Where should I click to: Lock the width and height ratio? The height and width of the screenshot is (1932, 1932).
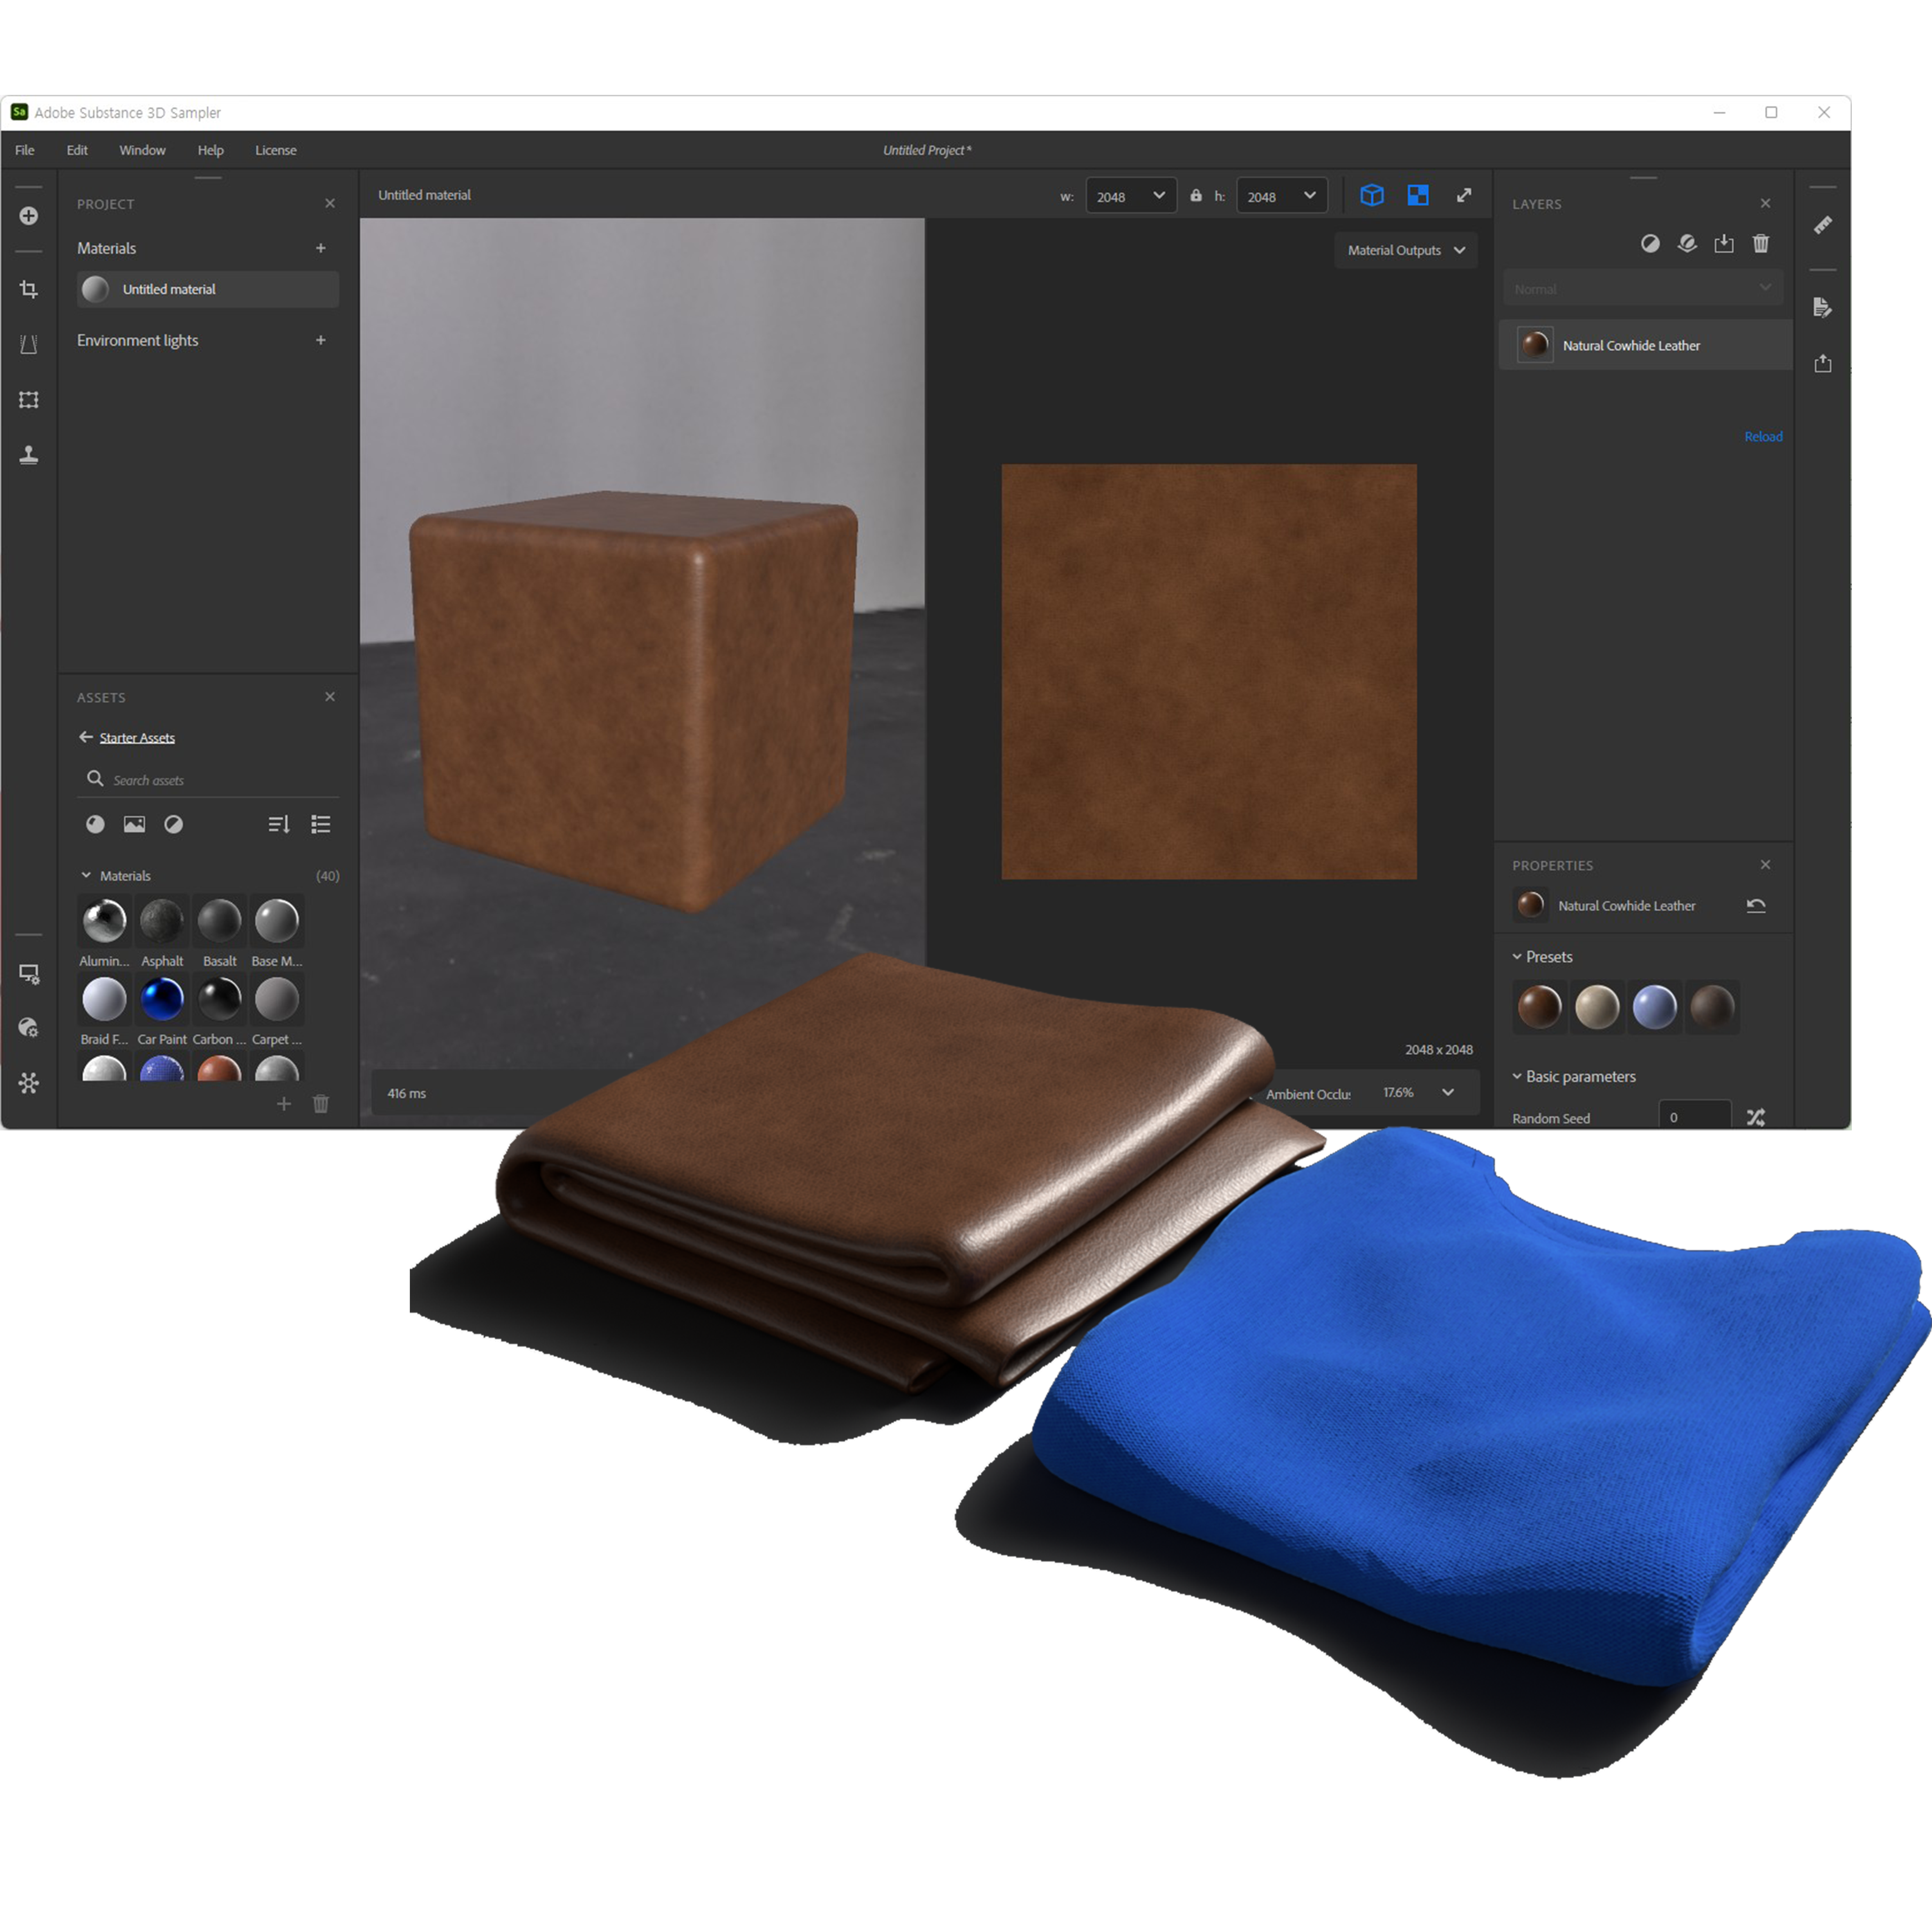coord(1196,195)
